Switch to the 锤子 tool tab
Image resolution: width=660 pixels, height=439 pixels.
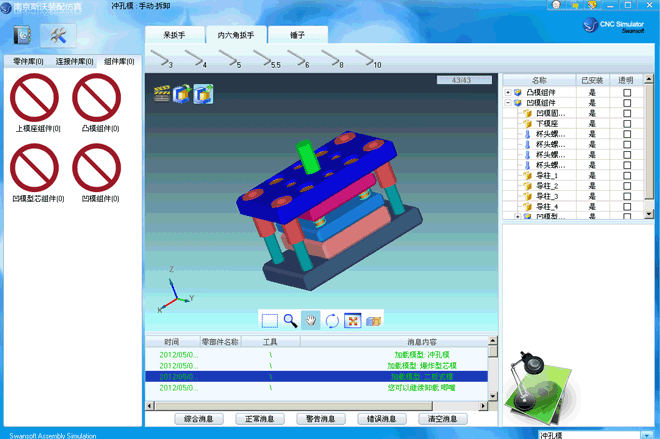tap(297, 35)
